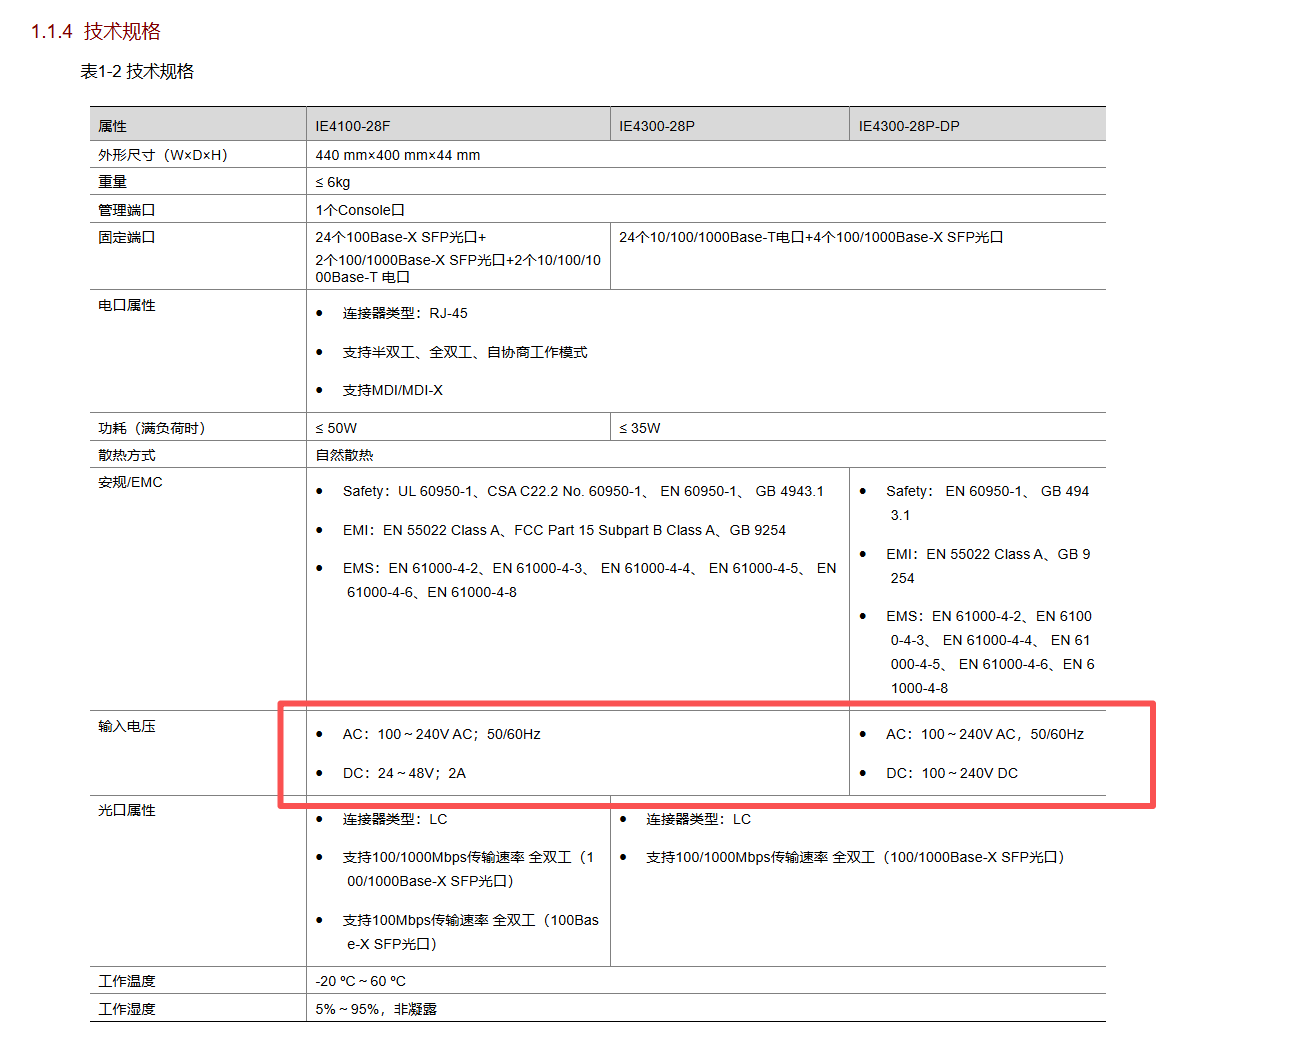Click the weight value ≤ 6kg
Screen dimensions: 1314x1053
click(333, 182)
